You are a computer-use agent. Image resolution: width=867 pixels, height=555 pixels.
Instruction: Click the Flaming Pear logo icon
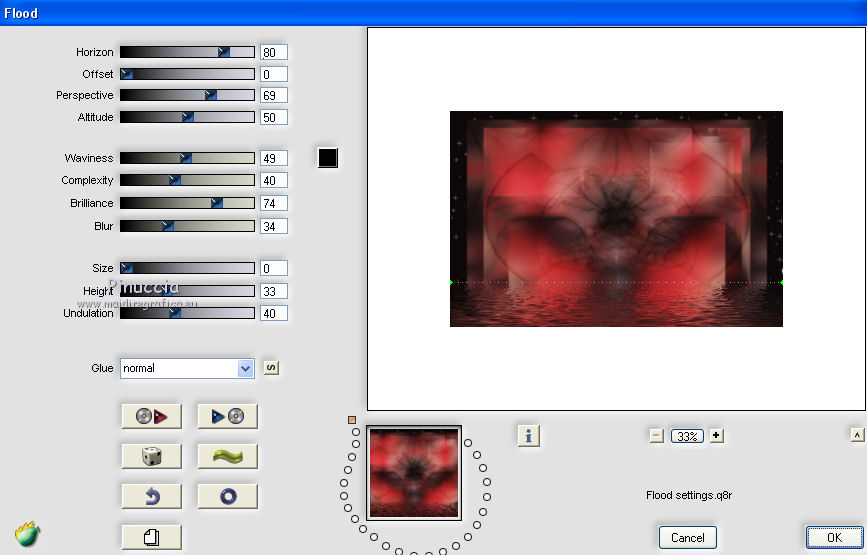(x=27, y=534)
